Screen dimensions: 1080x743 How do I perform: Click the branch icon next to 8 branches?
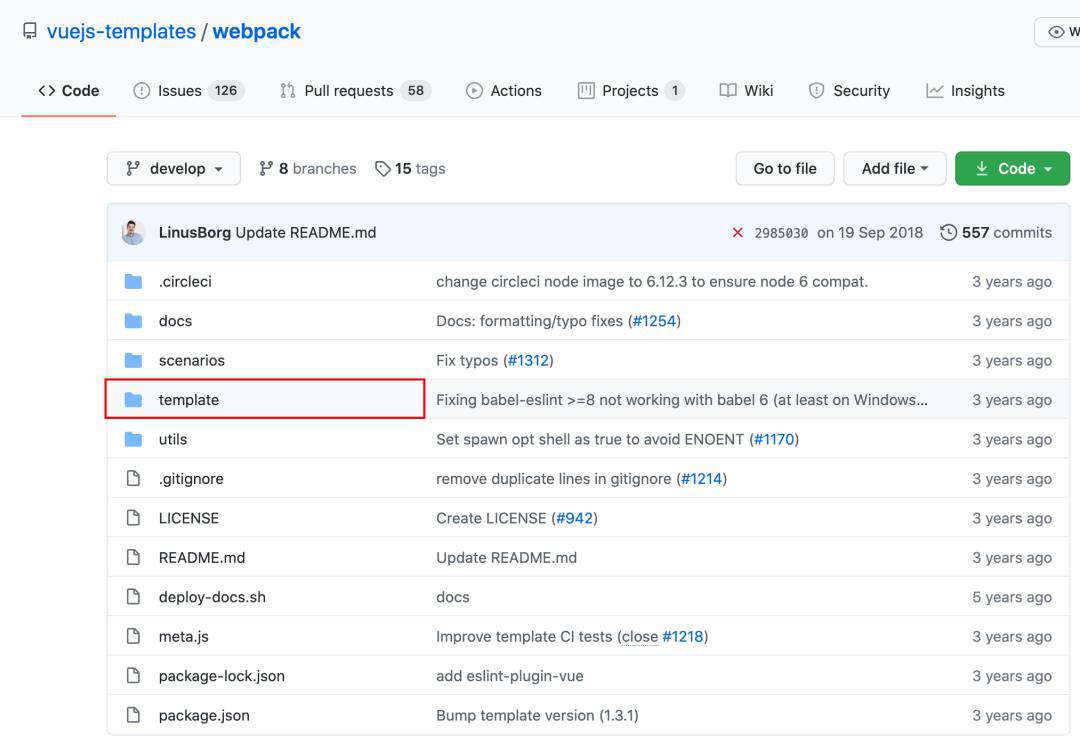click(x=266, y=169)
